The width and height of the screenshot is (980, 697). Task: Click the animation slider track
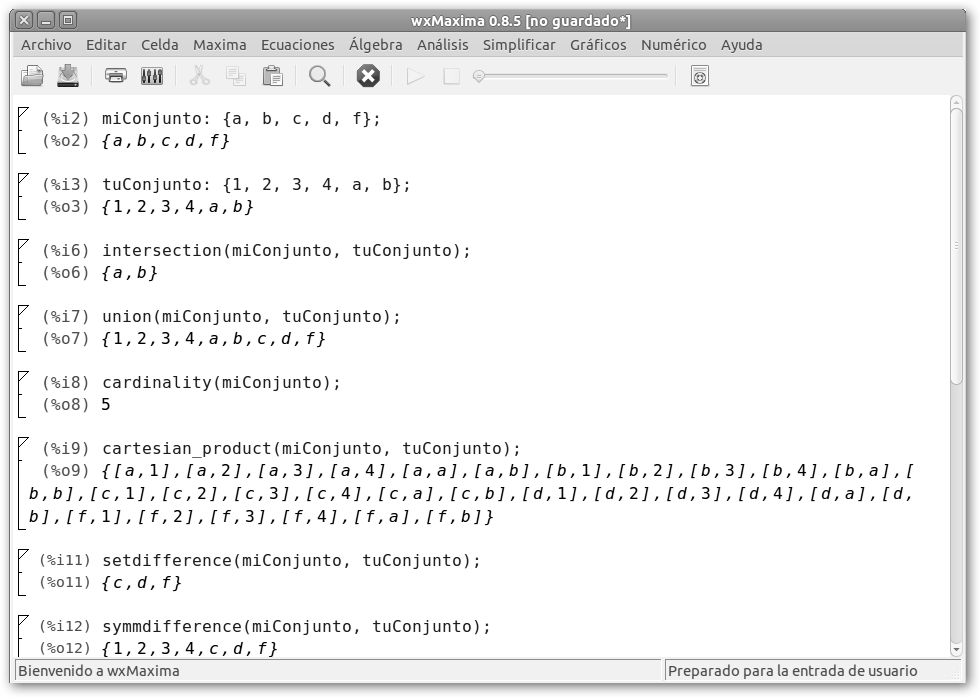[575, 76]
